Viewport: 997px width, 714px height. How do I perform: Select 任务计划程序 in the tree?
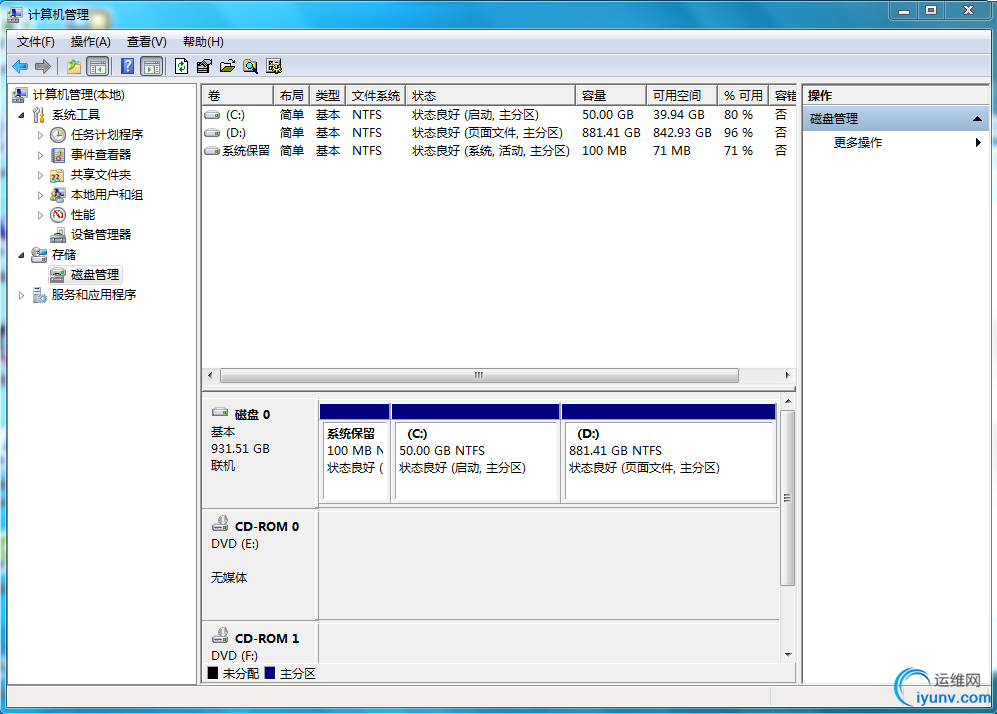[107, 135]
